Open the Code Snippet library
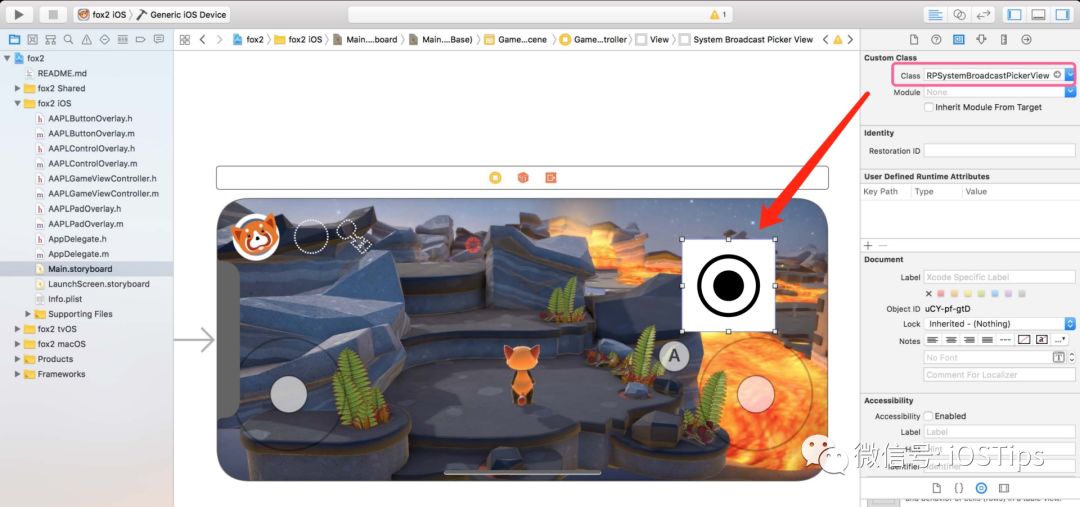Screen dimensions: 1080x507 click(959, 488)
